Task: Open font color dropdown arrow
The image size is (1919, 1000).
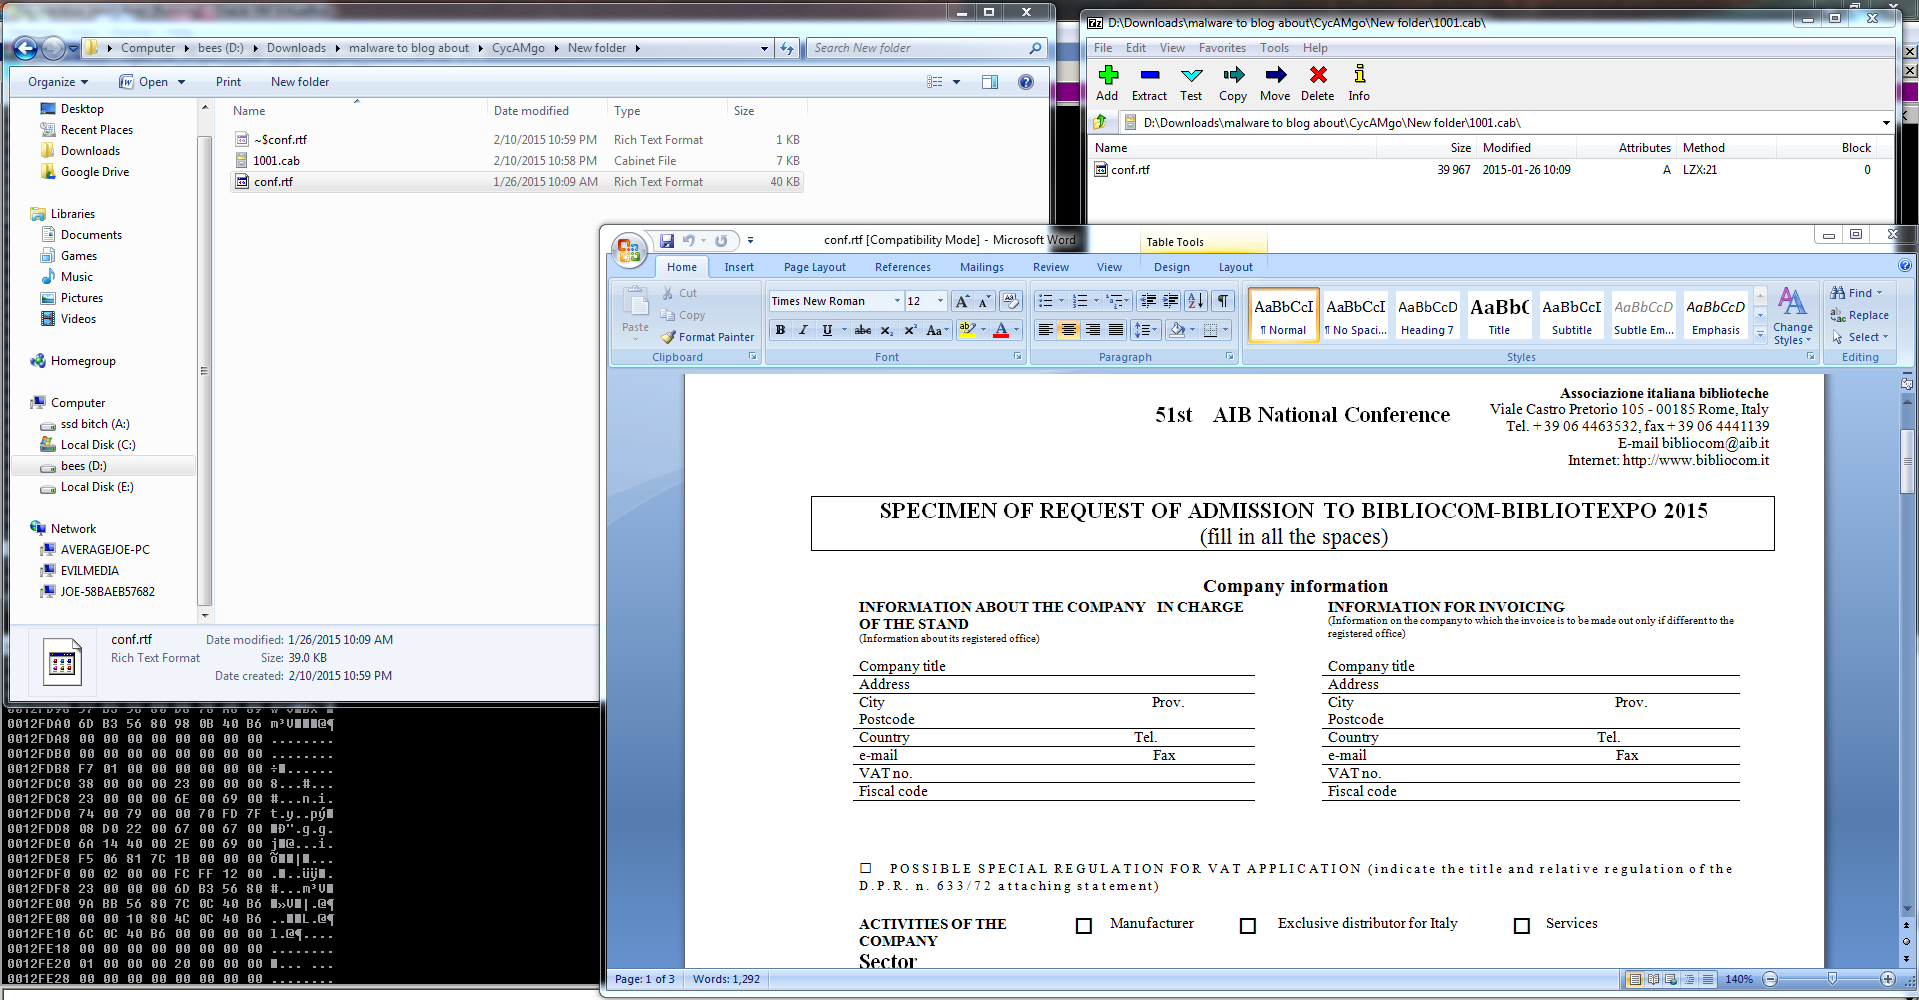Action: (x=1017, y=330)
